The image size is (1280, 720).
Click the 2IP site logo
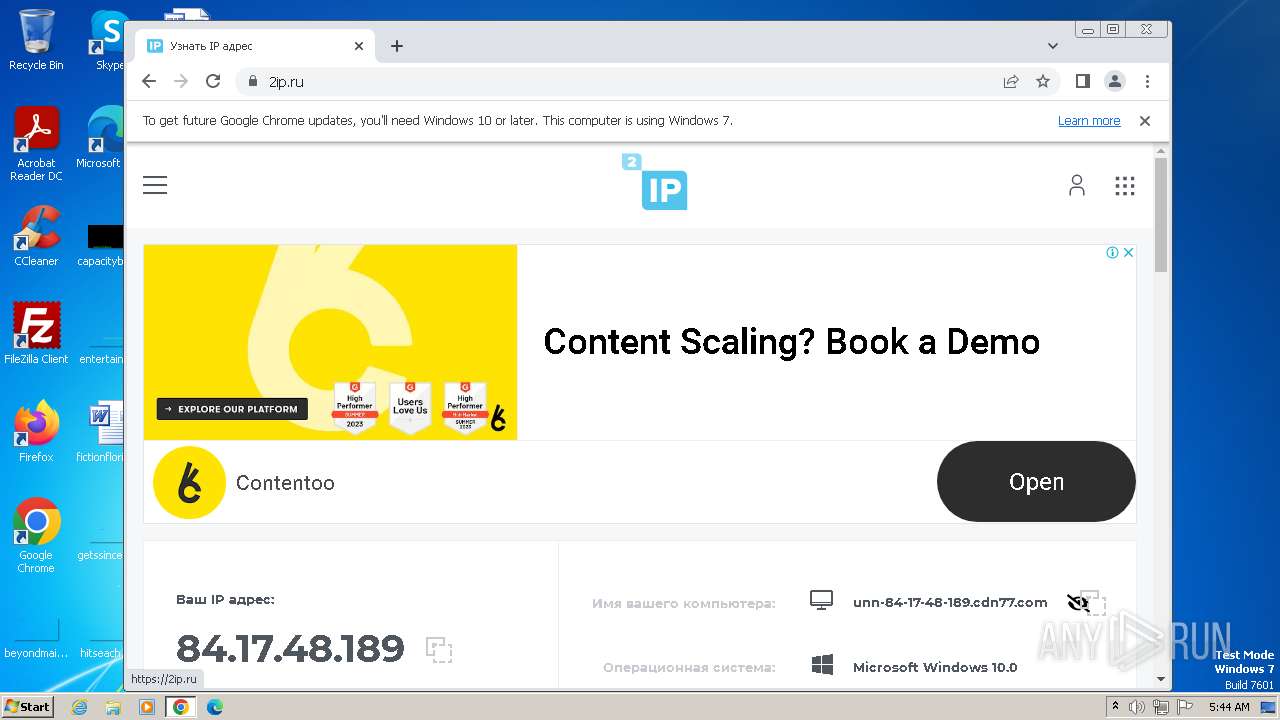tap(655, 182)
